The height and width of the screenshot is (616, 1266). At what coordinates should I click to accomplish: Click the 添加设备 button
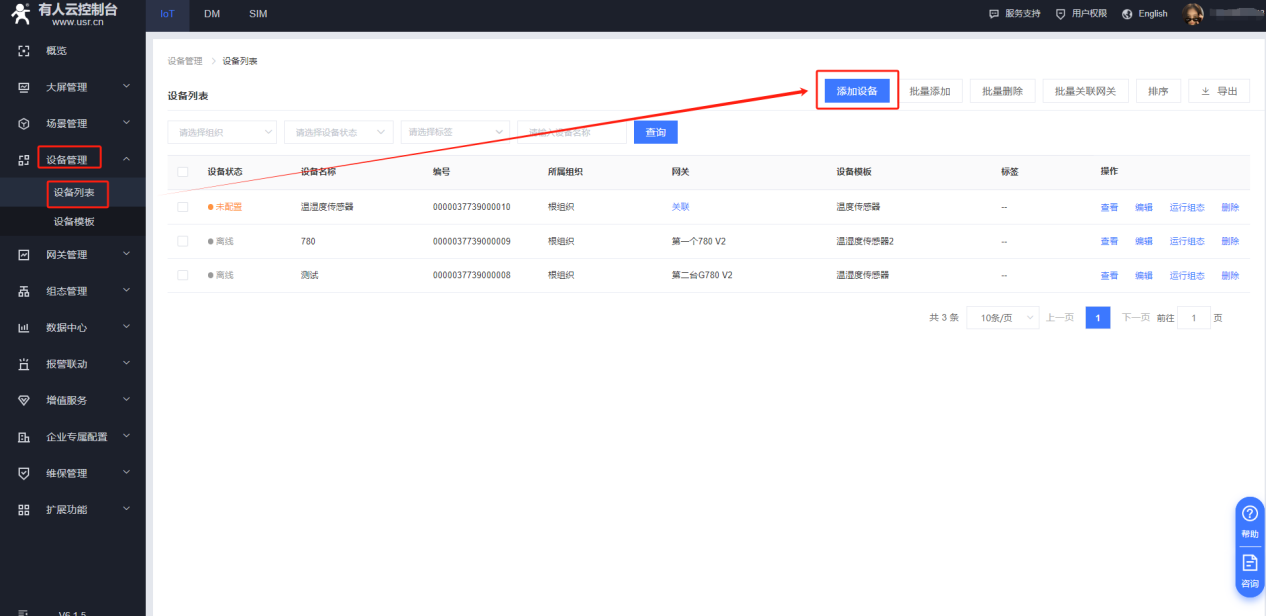click(x=857, y=91)
